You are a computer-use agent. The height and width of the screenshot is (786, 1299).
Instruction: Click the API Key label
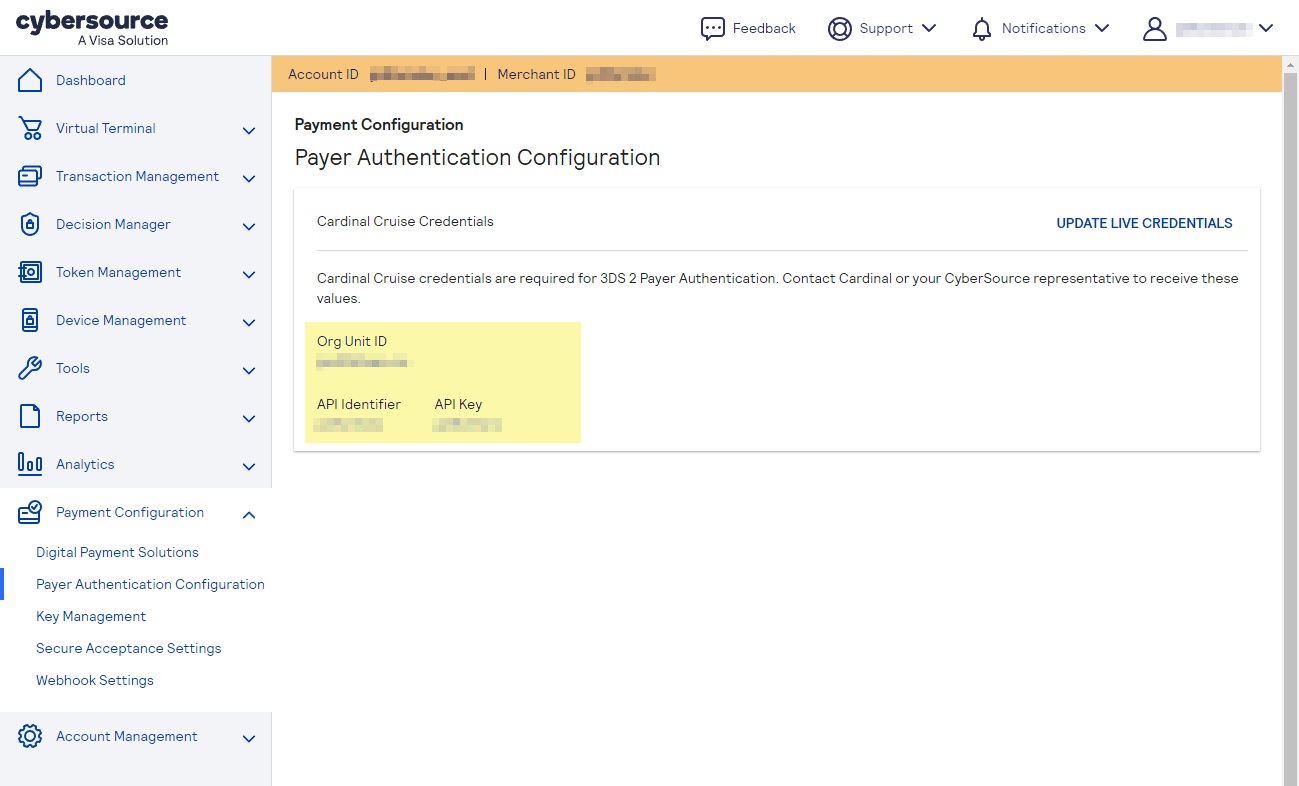(458, 404)
